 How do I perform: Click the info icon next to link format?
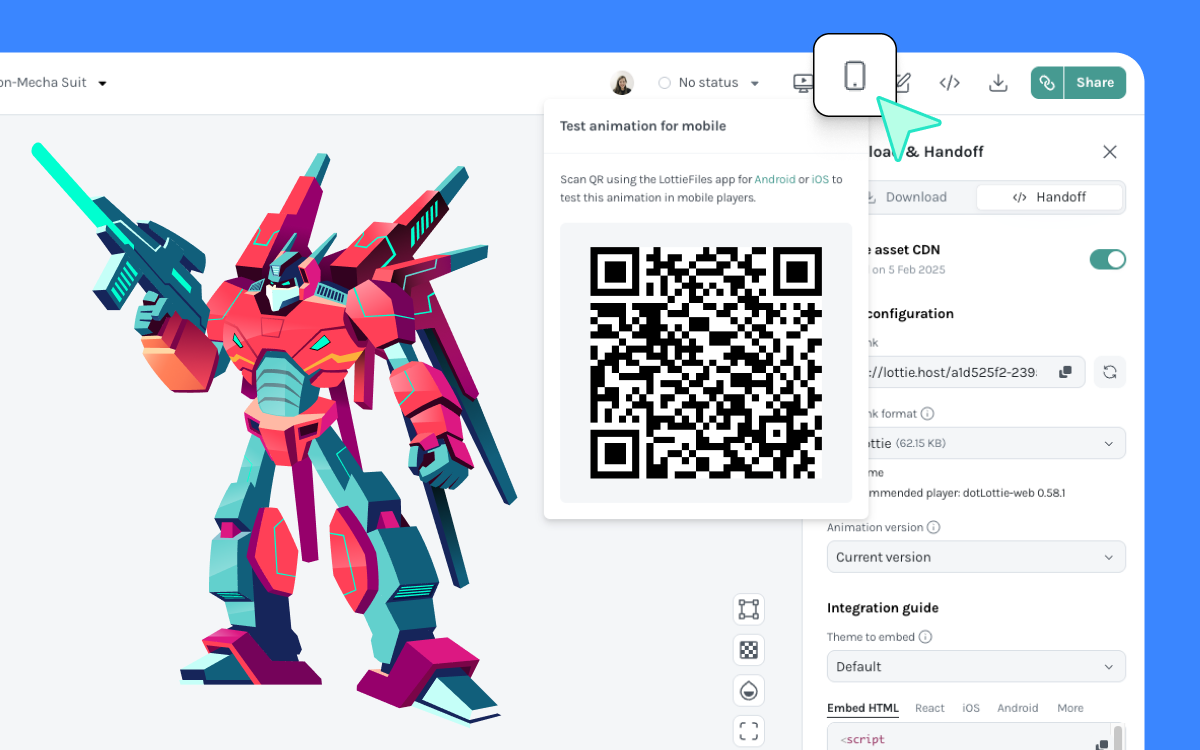[927, 414]
